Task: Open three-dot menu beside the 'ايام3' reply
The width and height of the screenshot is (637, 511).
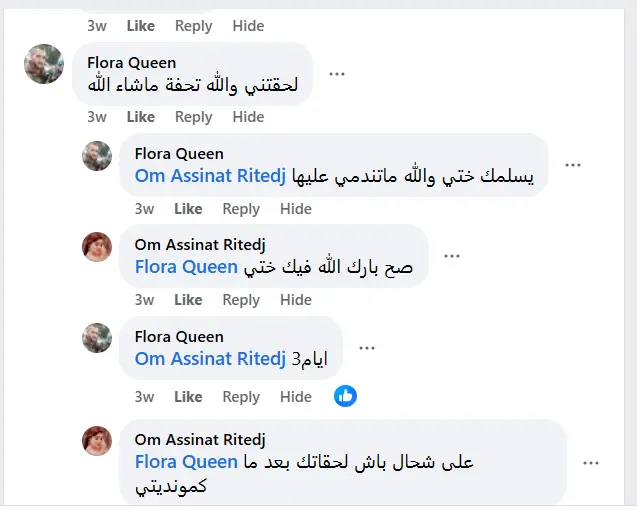Action: [x=367, y=348]
